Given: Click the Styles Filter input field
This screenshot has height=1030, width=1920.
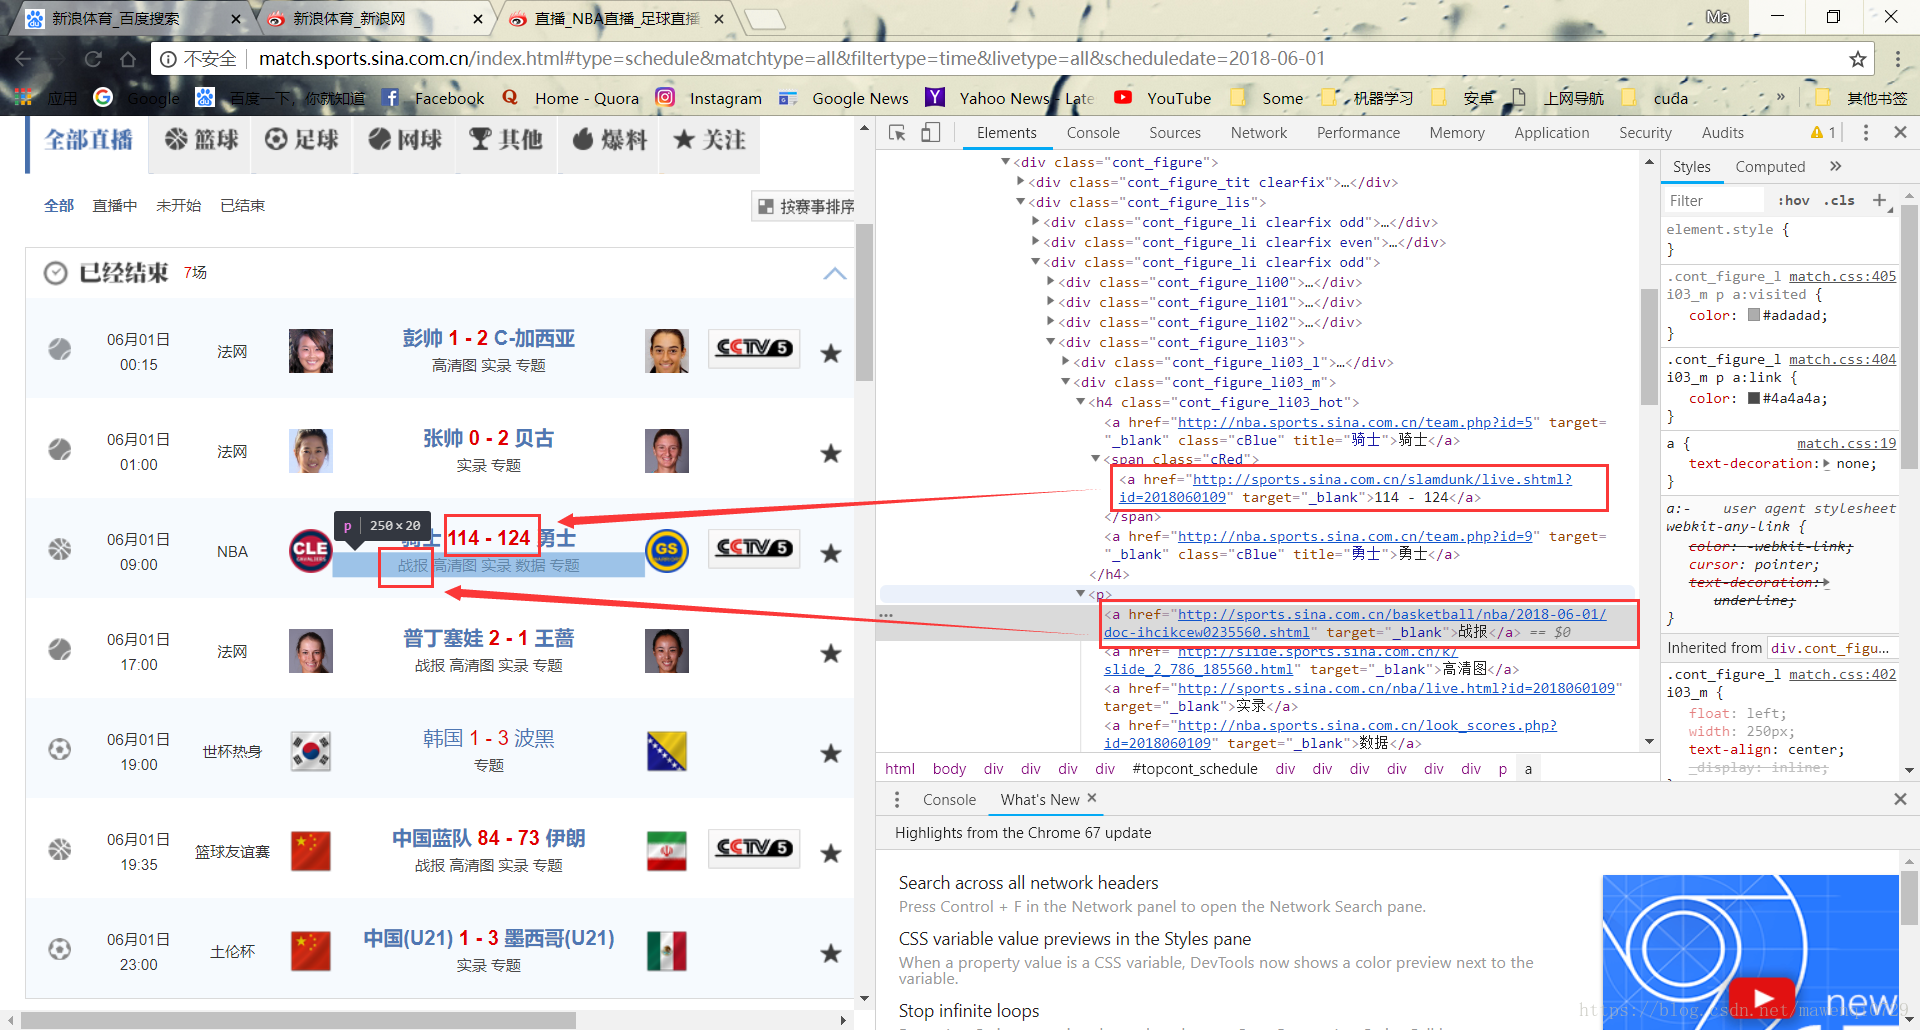Looking at the screenshot, I should 1716,201.
